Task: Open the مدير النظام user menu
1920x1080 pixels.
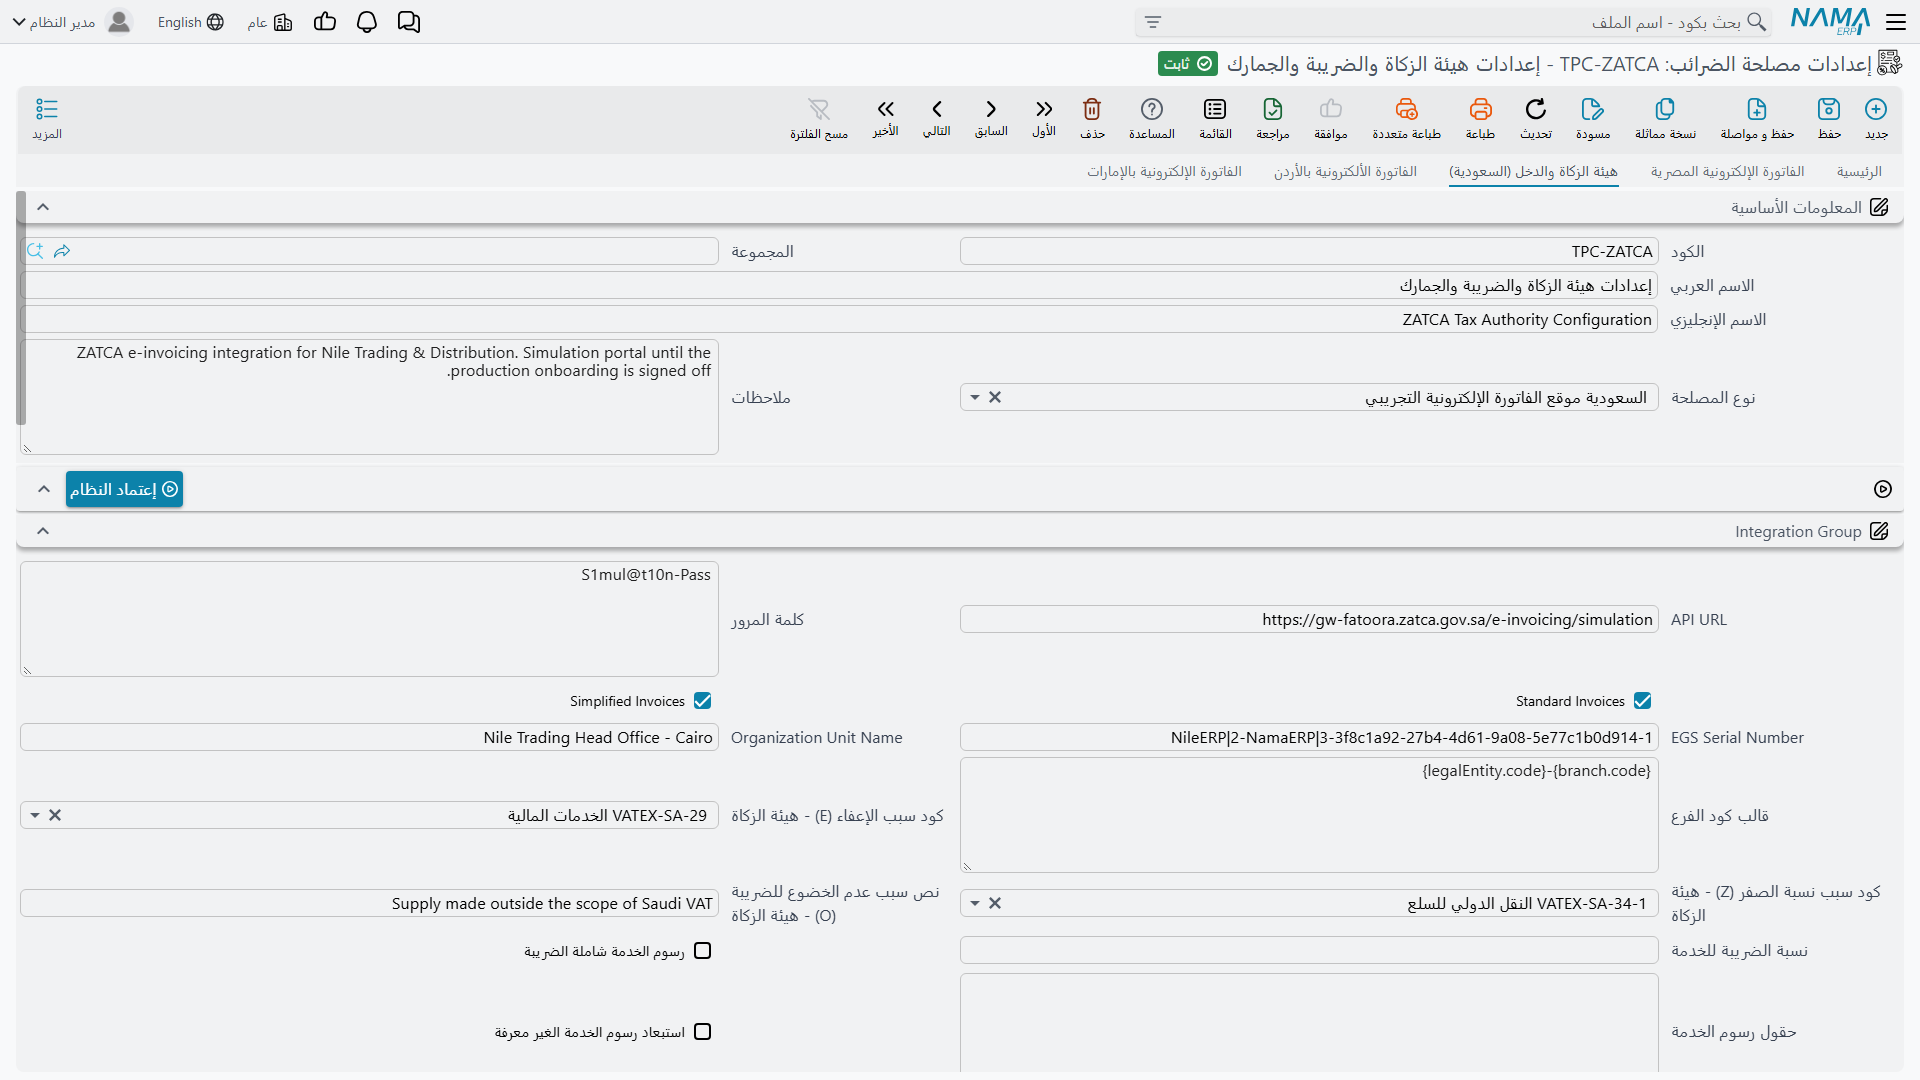Action: (72, 22)
